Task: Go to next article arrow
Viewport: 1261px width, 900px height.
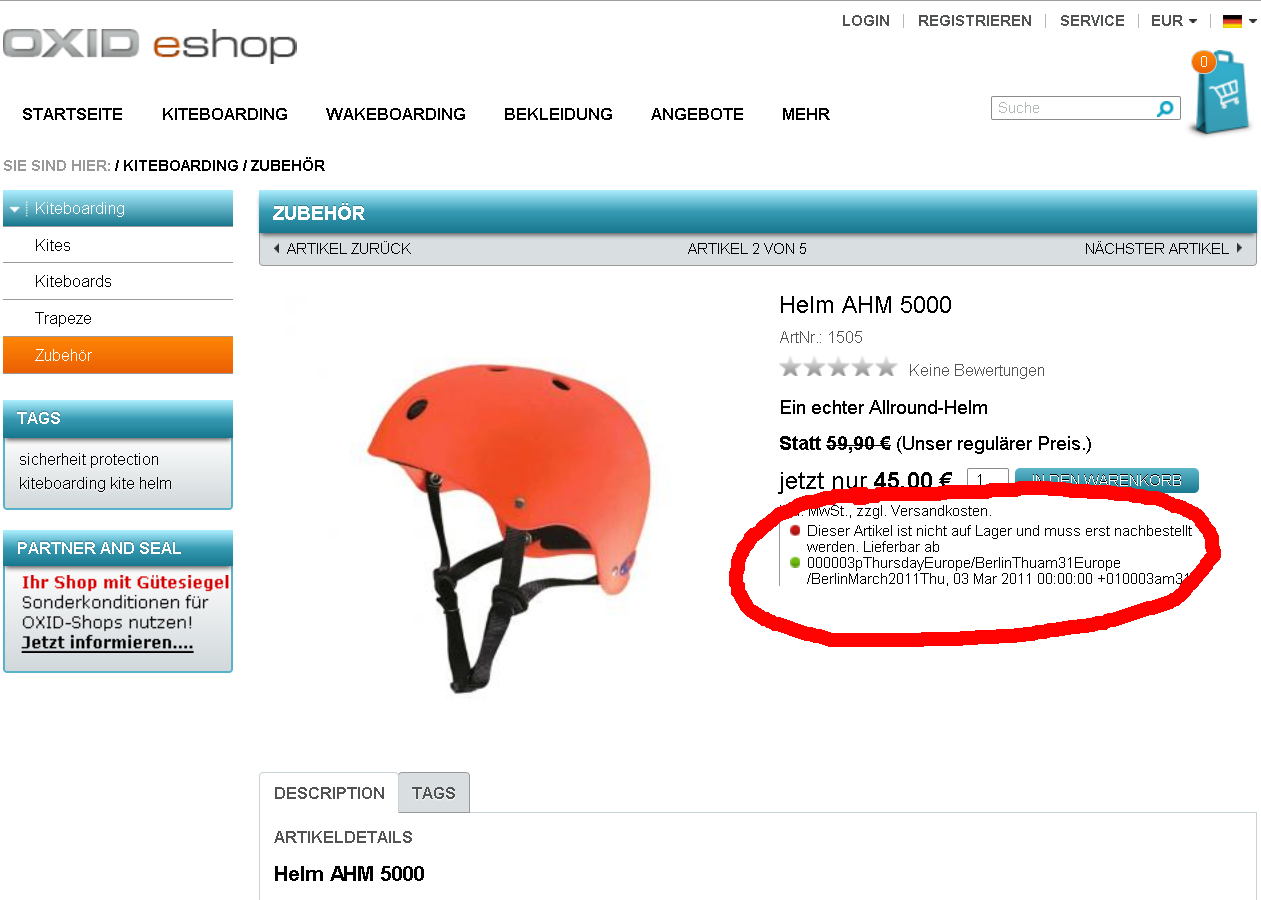Action: [x=1240, y=248]
